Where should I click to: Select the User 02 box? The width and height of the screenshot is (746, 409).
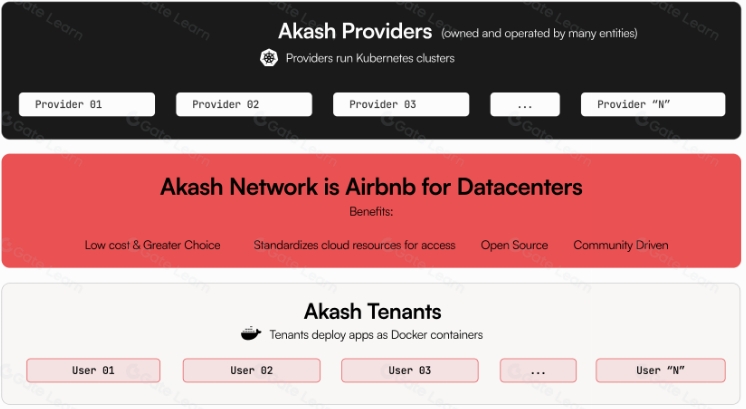coord(252,370)
